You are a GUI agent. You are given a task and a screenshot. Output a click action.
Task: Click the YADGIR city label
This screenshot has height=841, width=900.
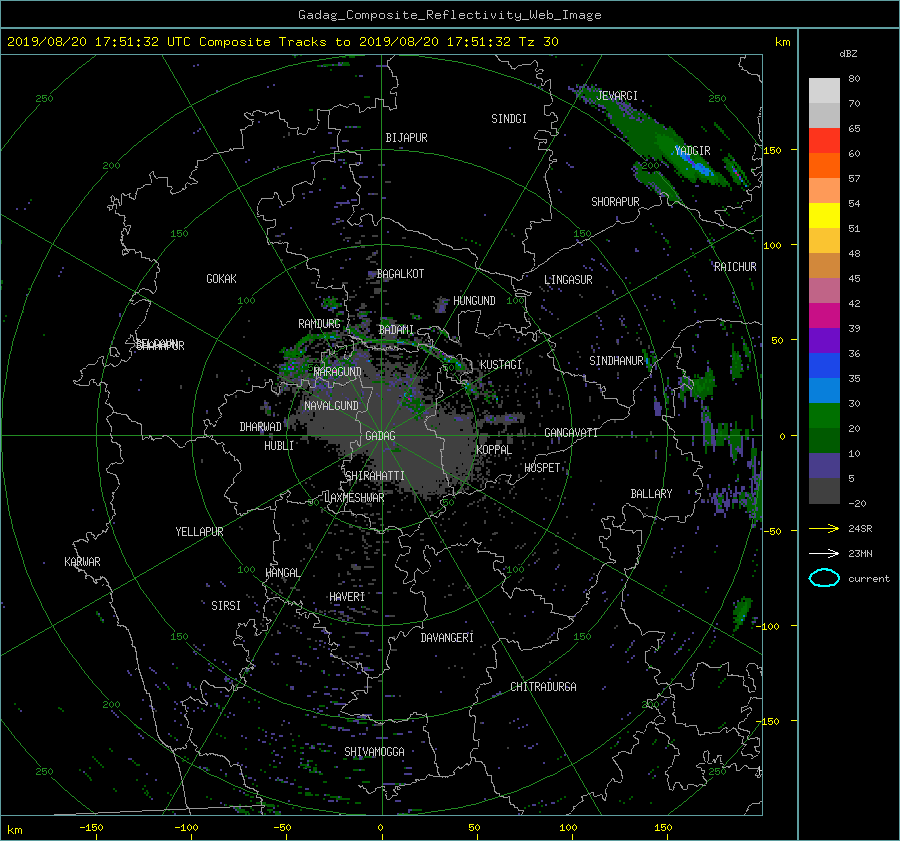692,150
